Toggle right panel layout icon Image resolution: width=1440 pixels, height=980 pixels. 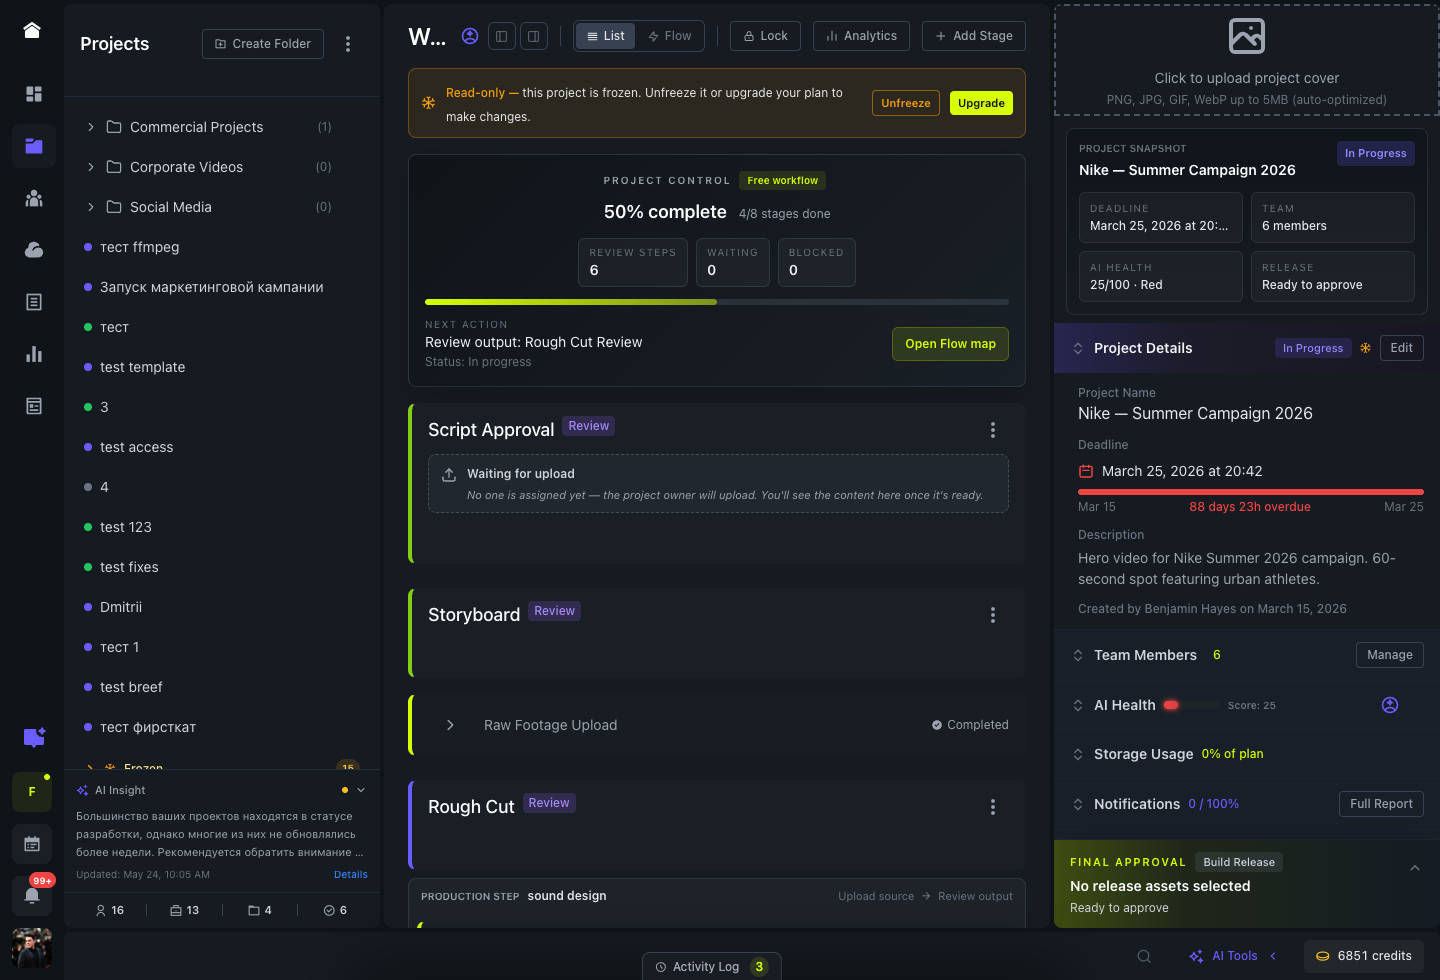coord(534,36)
